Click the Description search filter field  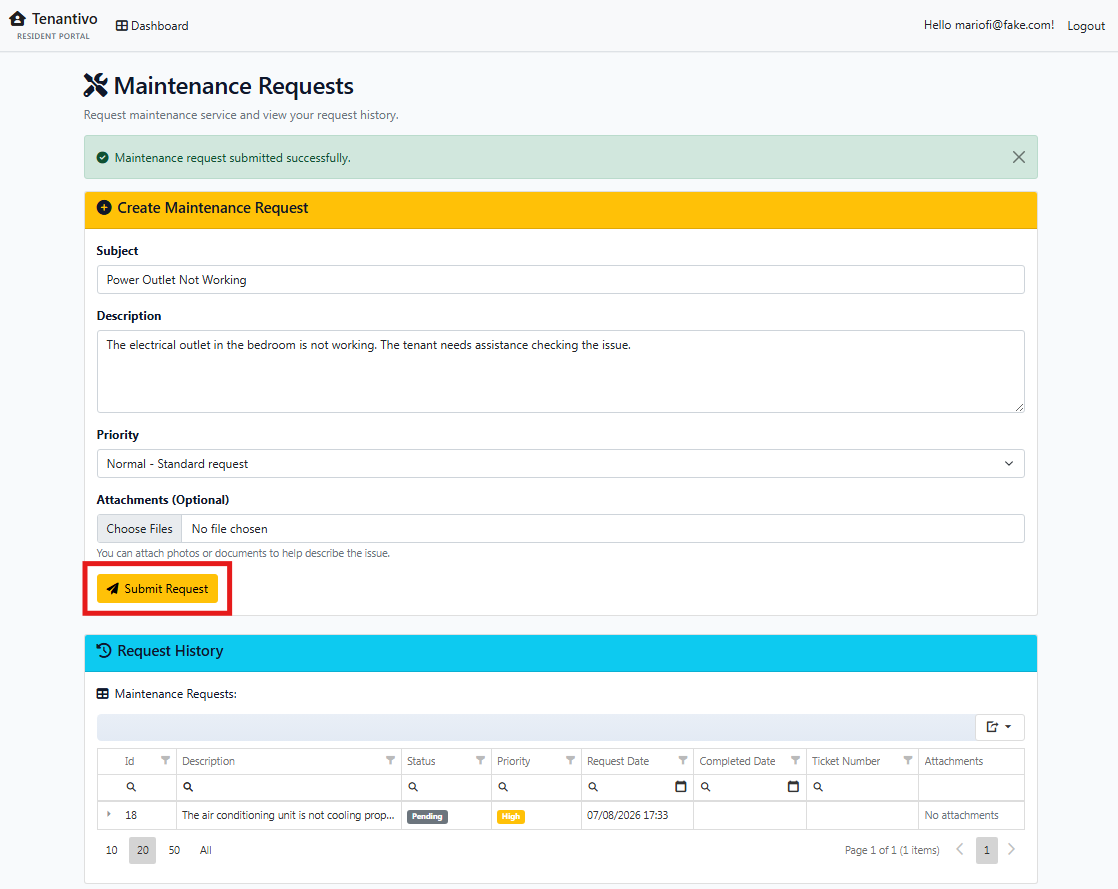tap(289, 787)
